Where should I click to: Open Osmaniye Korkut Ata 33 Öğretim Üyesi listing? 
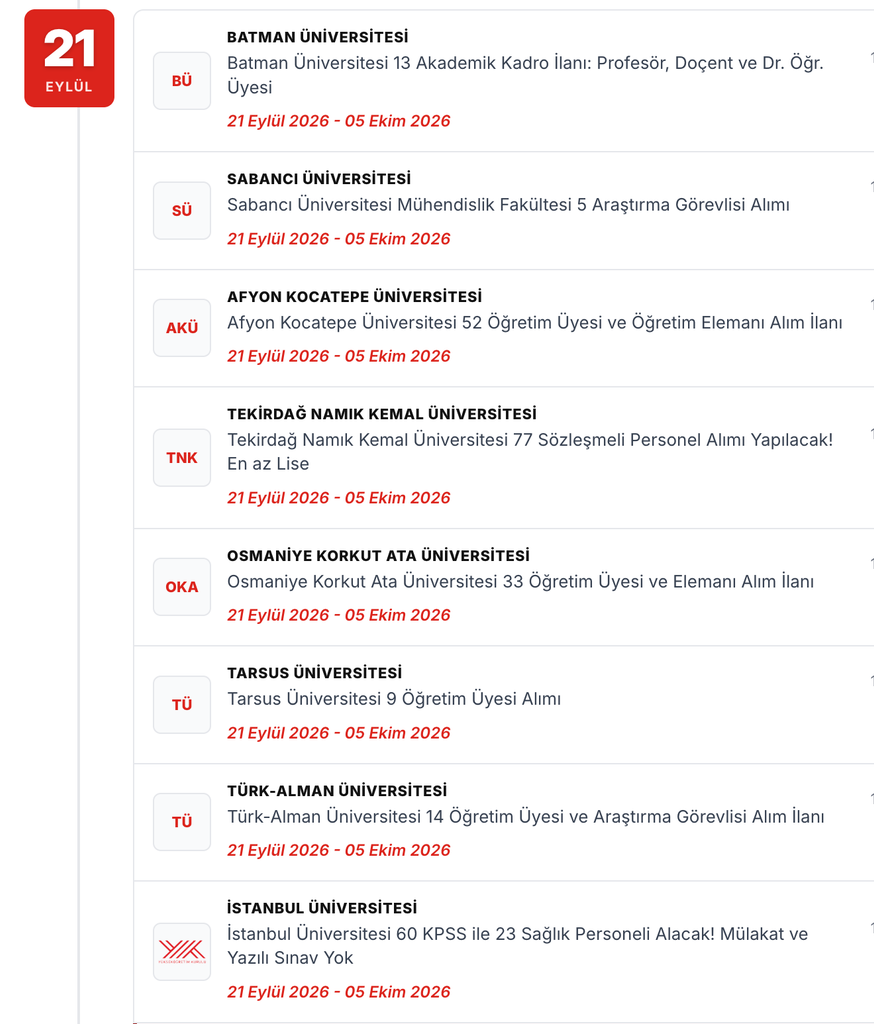[520, 582]
